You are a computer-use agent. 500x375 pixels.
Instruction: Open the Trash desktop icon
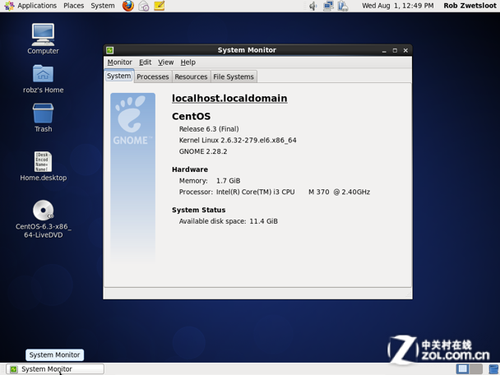[x=43, y=118]
